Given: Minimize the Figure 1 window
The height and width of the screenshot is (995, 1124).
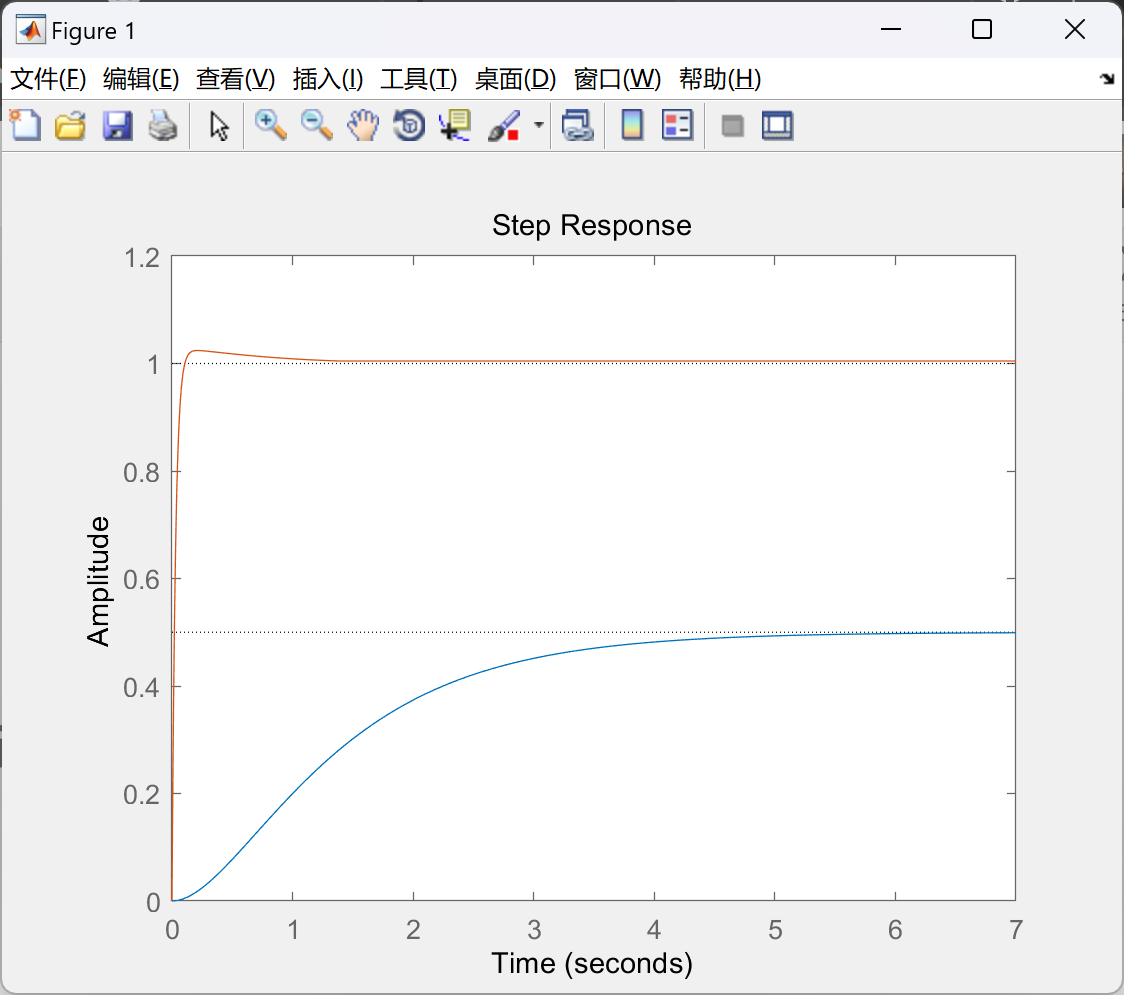Looking at the screenshot, I should [891, 29].
